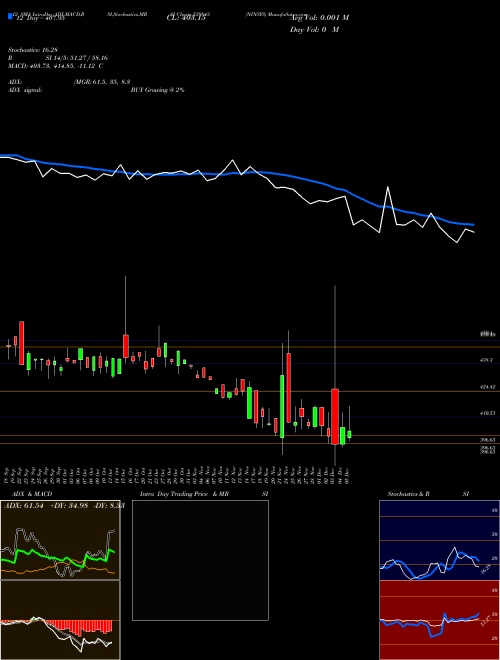Click the 'Stochastics & R' panel title
This screenshot has height=660, width=500.
tap(408, 494)
